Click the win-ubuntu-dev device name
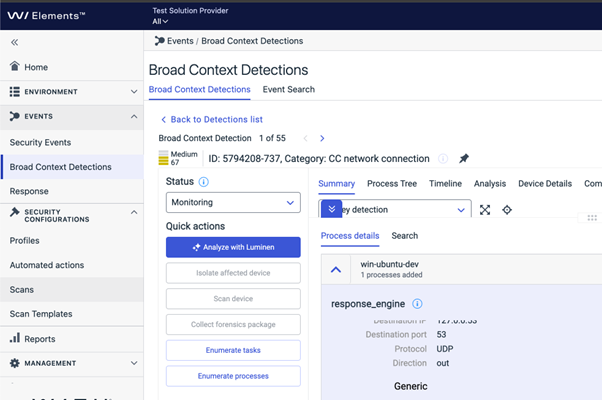This screenshot has width=602, height=400. tap(389, 264)
